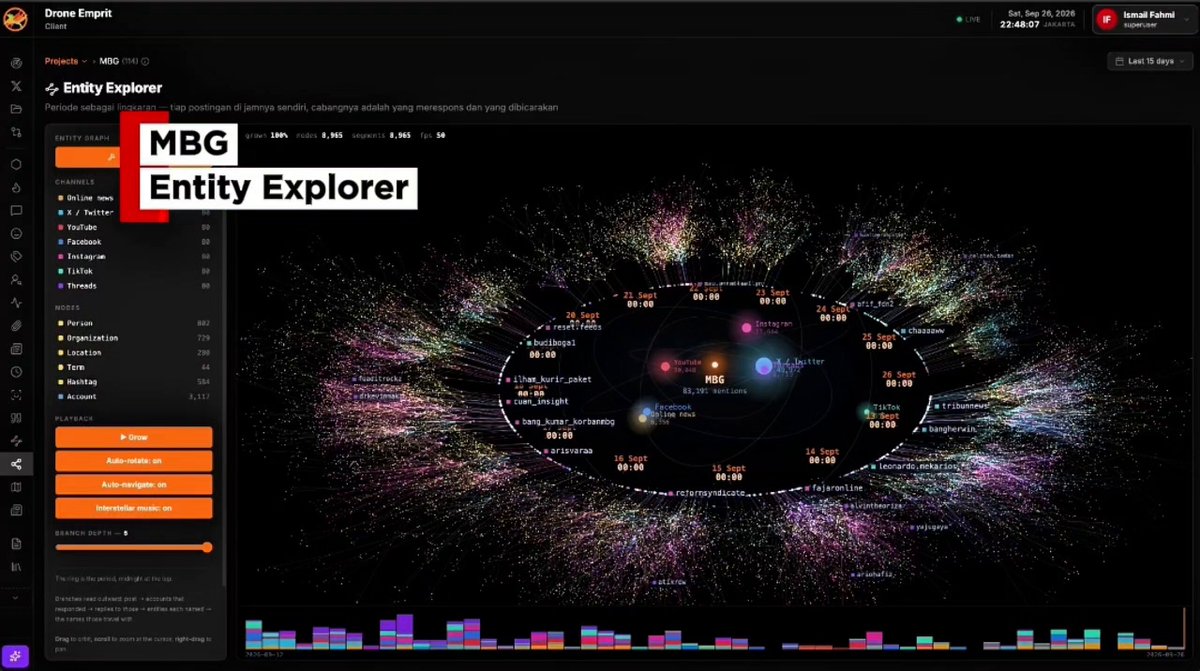Viewport: 1200px width, 671px height.
Task: Open the chat bubble icon in sidebar
Action: click(16, 211)
